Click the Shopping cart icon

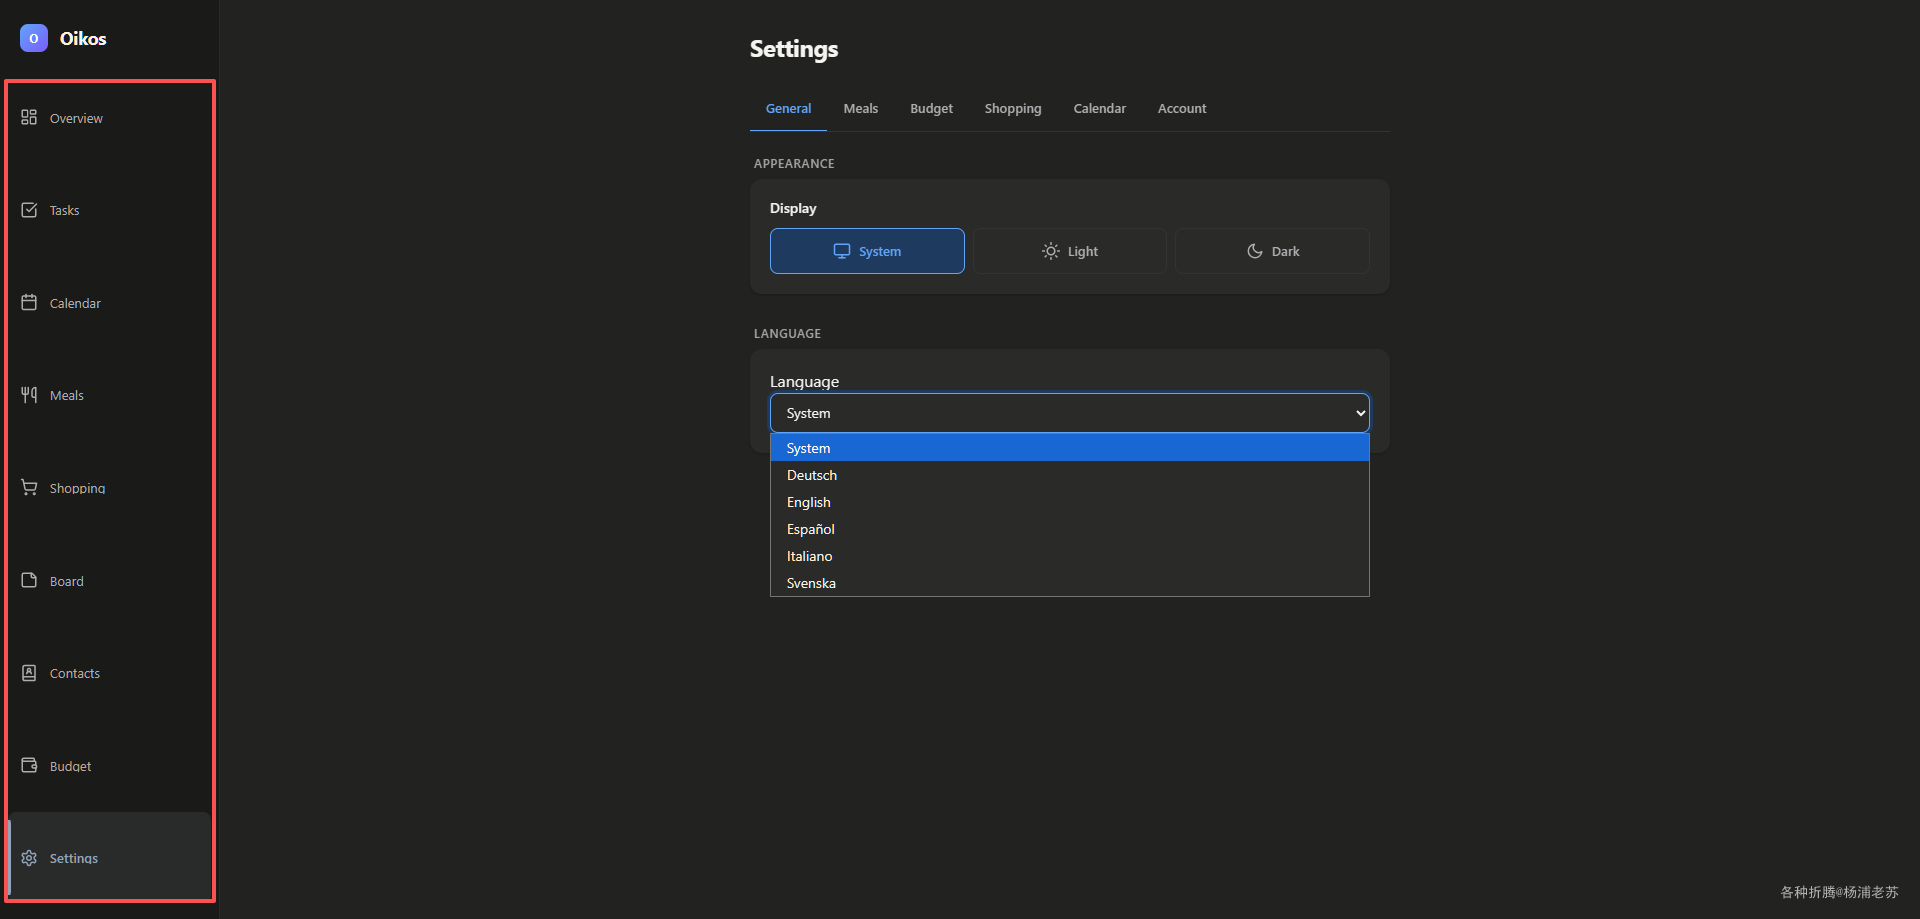pyautogui.click(x=29, y=488)
